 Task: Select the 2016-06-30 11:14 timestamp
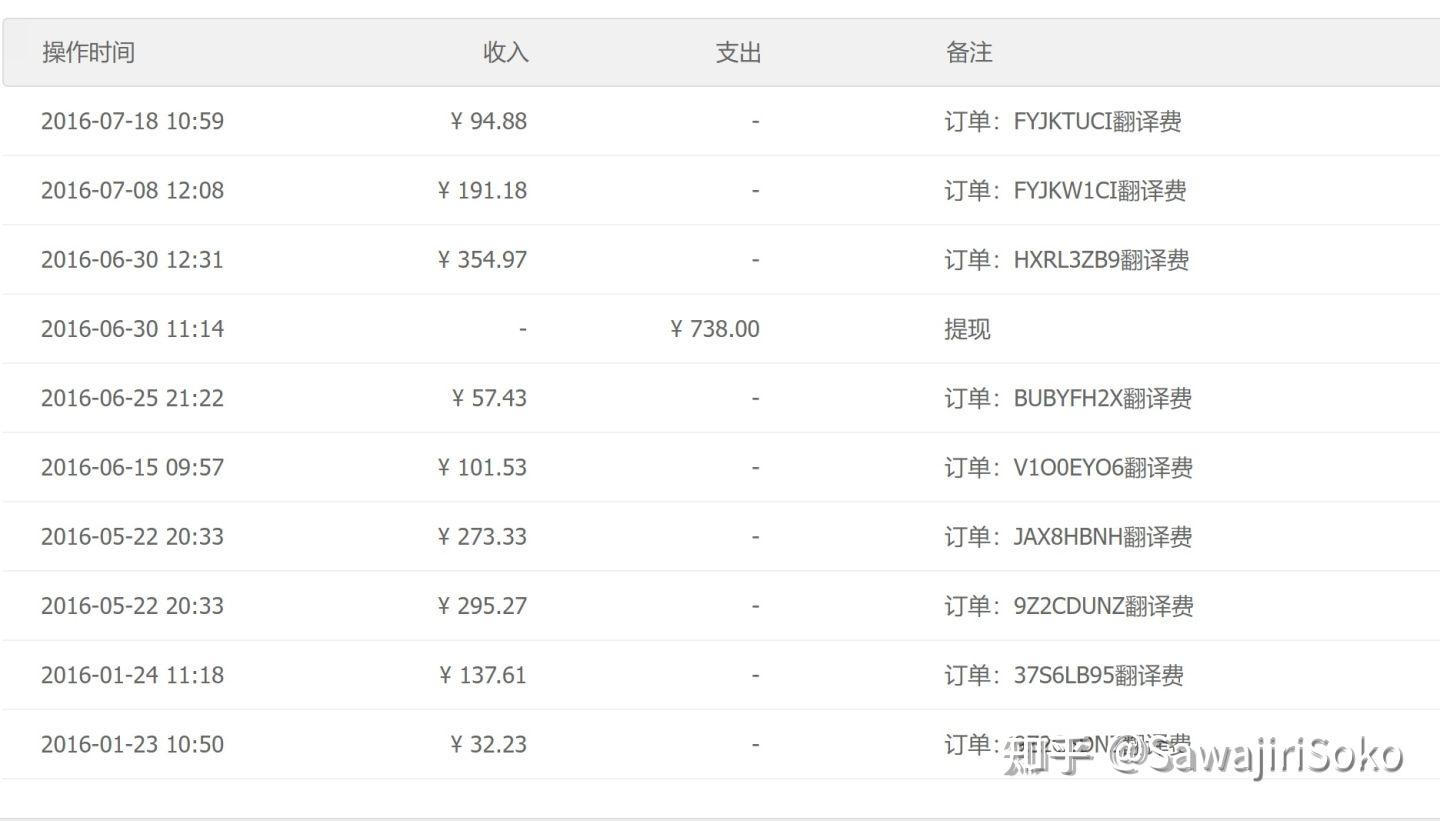(132, 329)
